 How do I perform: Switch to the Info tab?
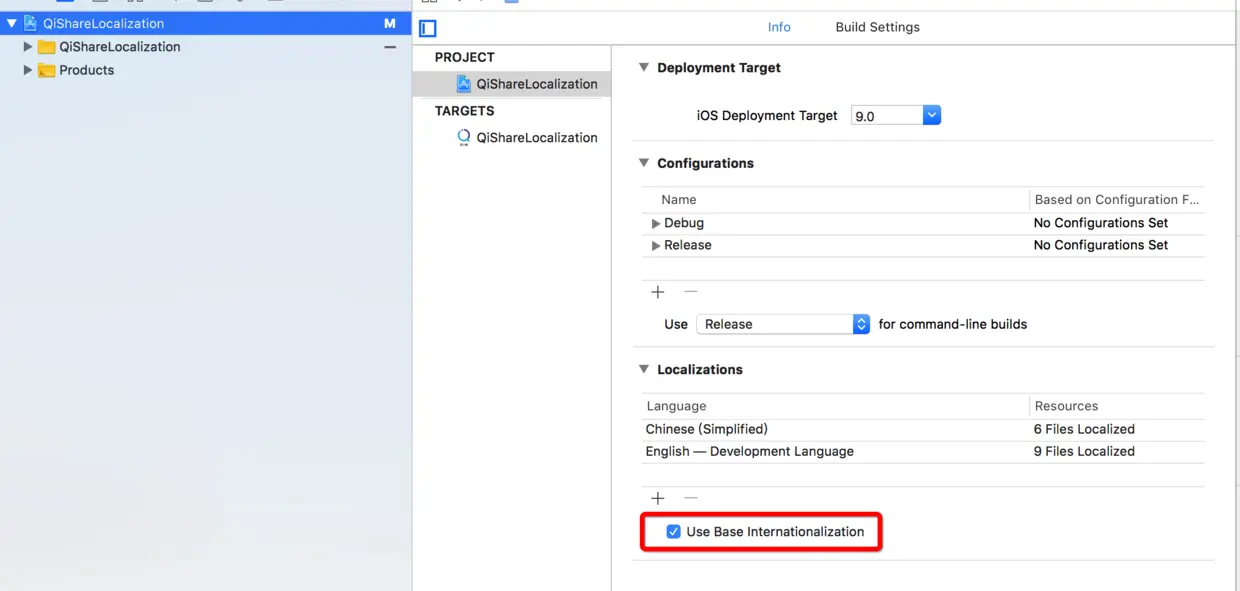click(x=779, y=27)
